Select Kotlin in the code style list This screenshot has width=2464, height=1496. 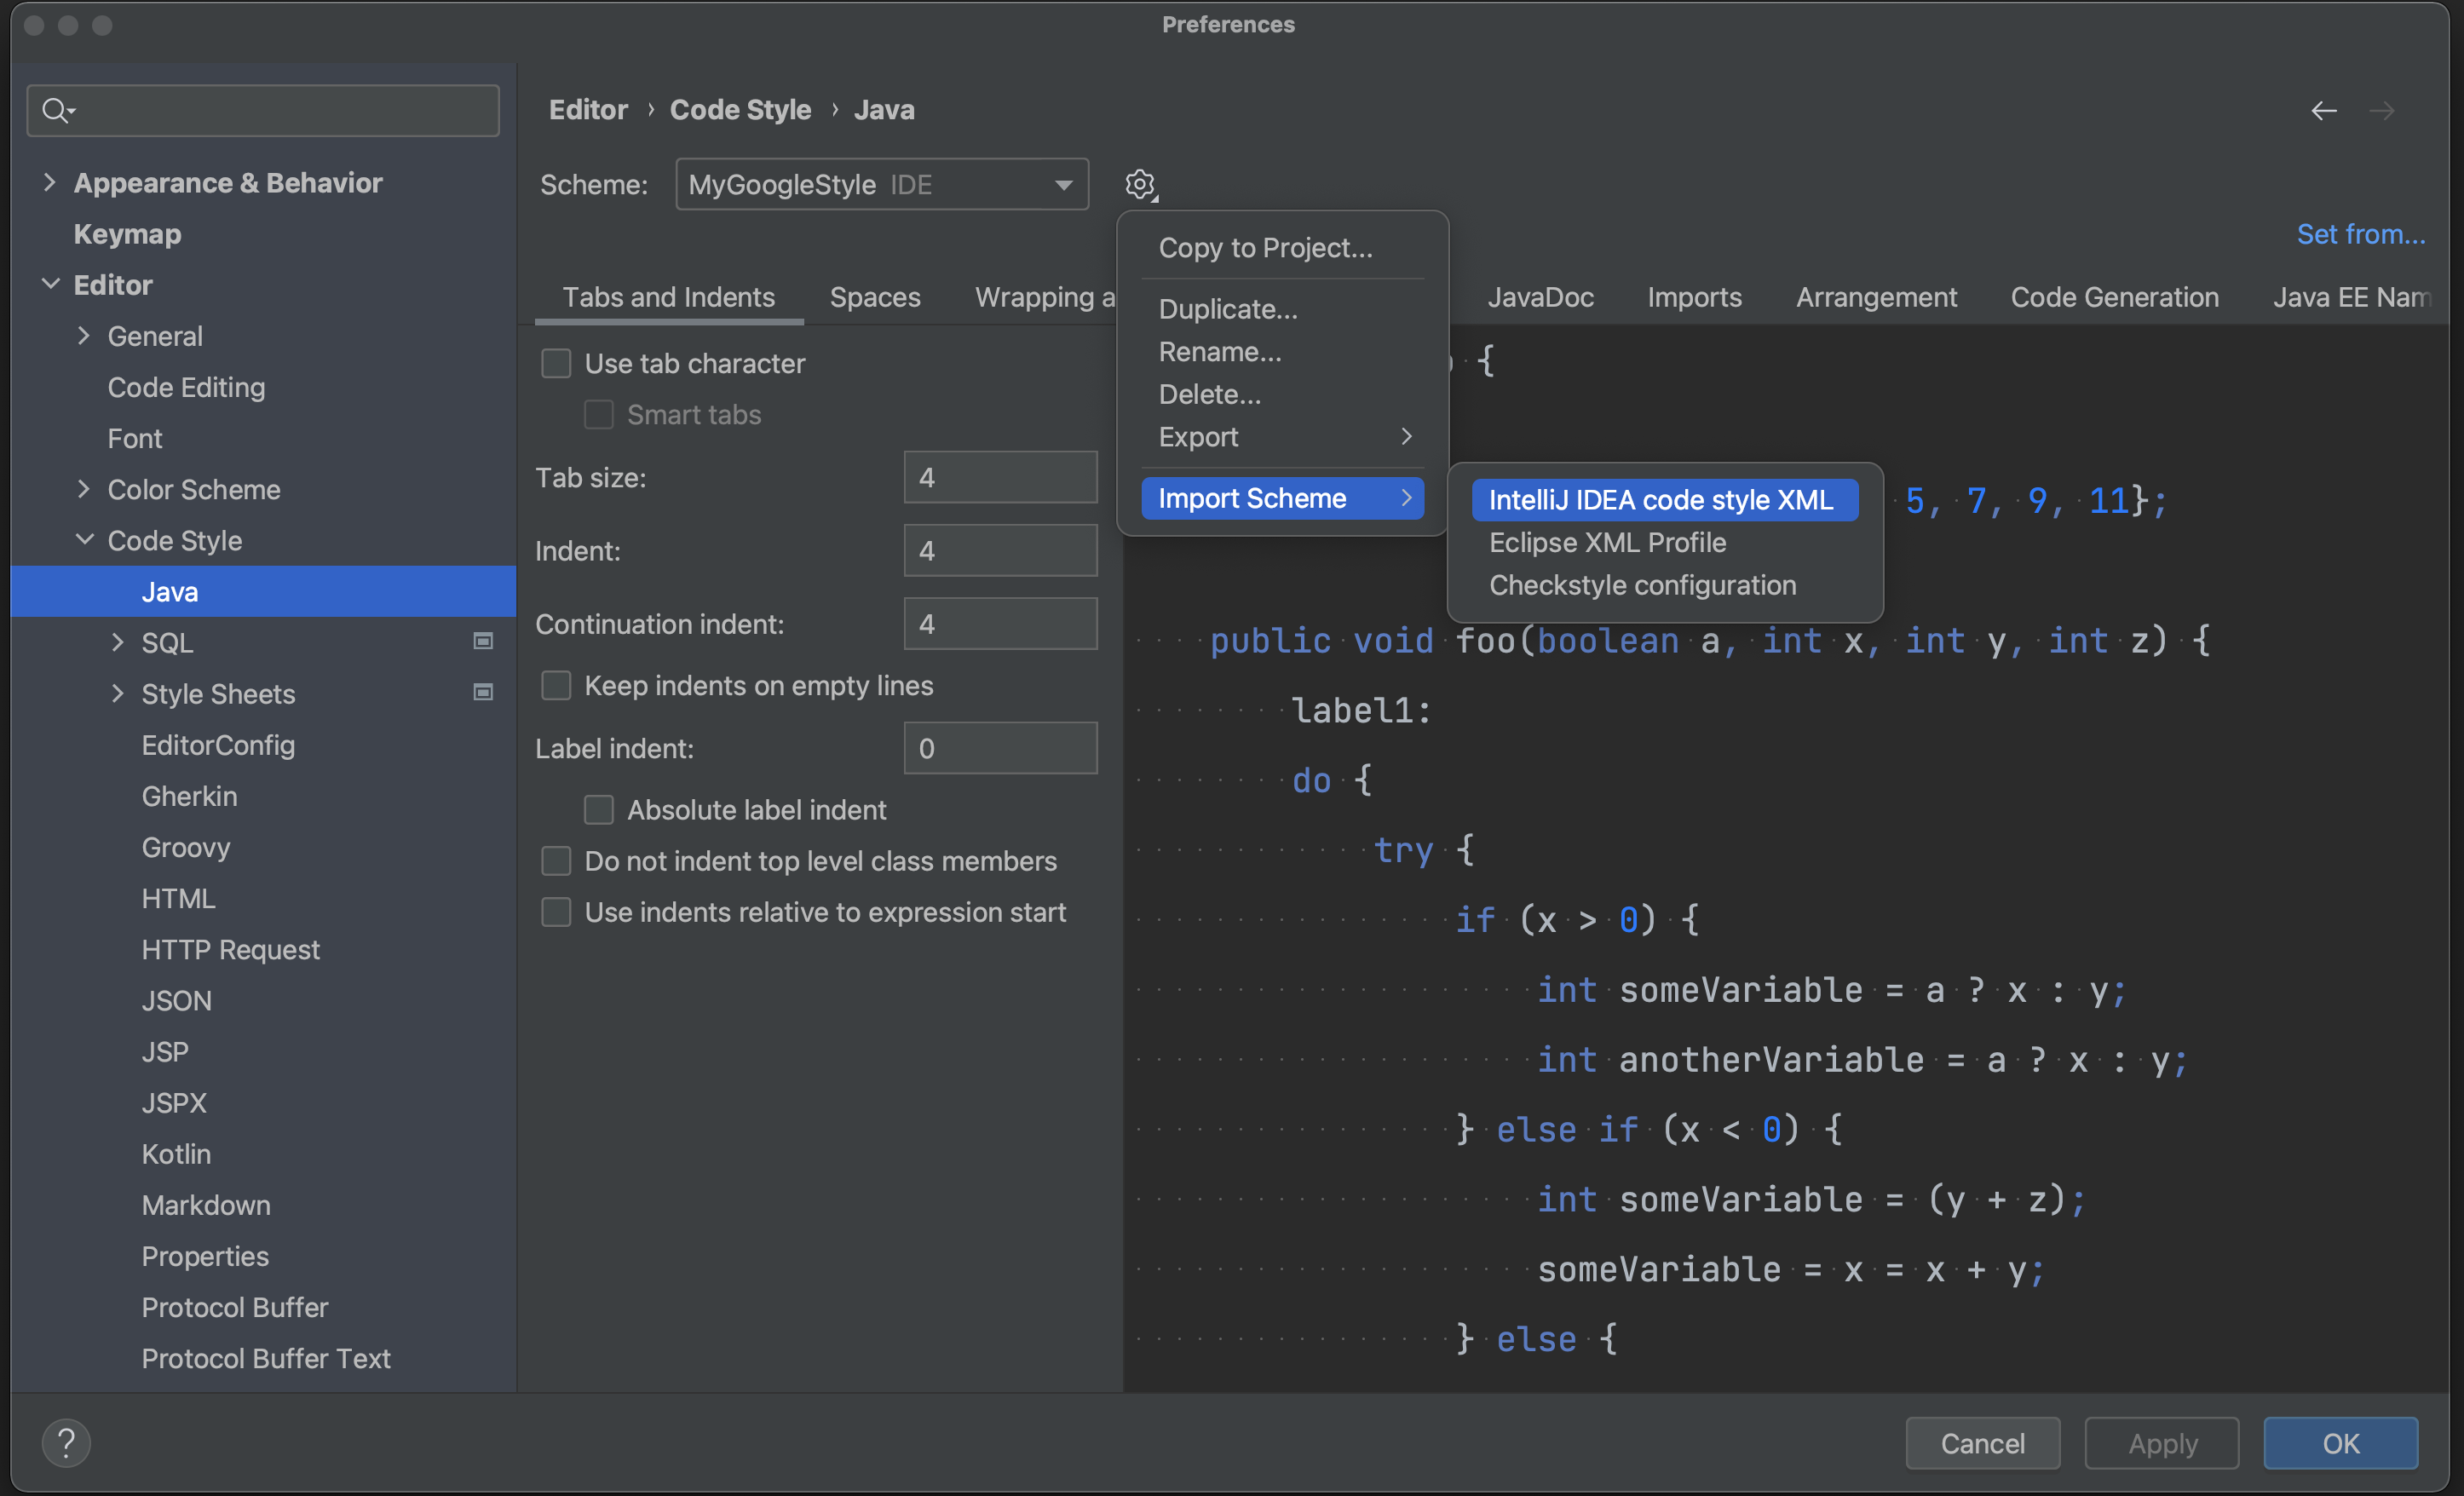(x=176, y=1153)
